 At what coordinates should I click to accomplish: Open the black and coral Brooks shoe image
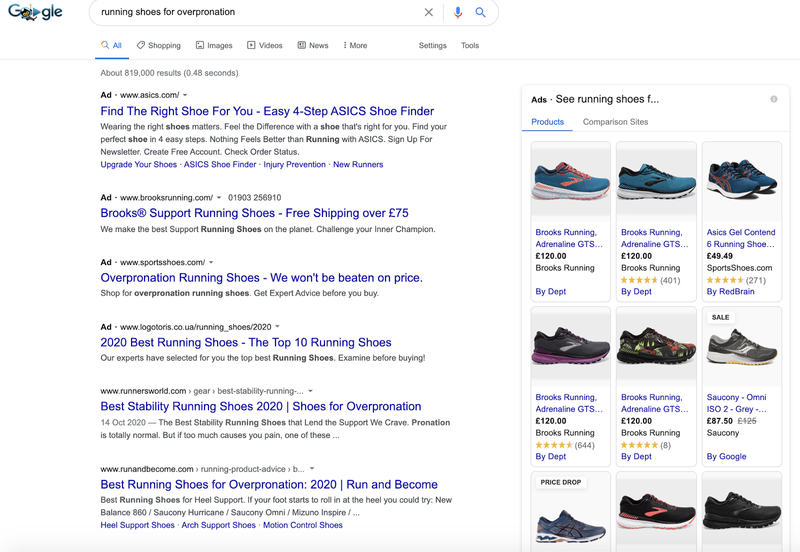[656, 512]
